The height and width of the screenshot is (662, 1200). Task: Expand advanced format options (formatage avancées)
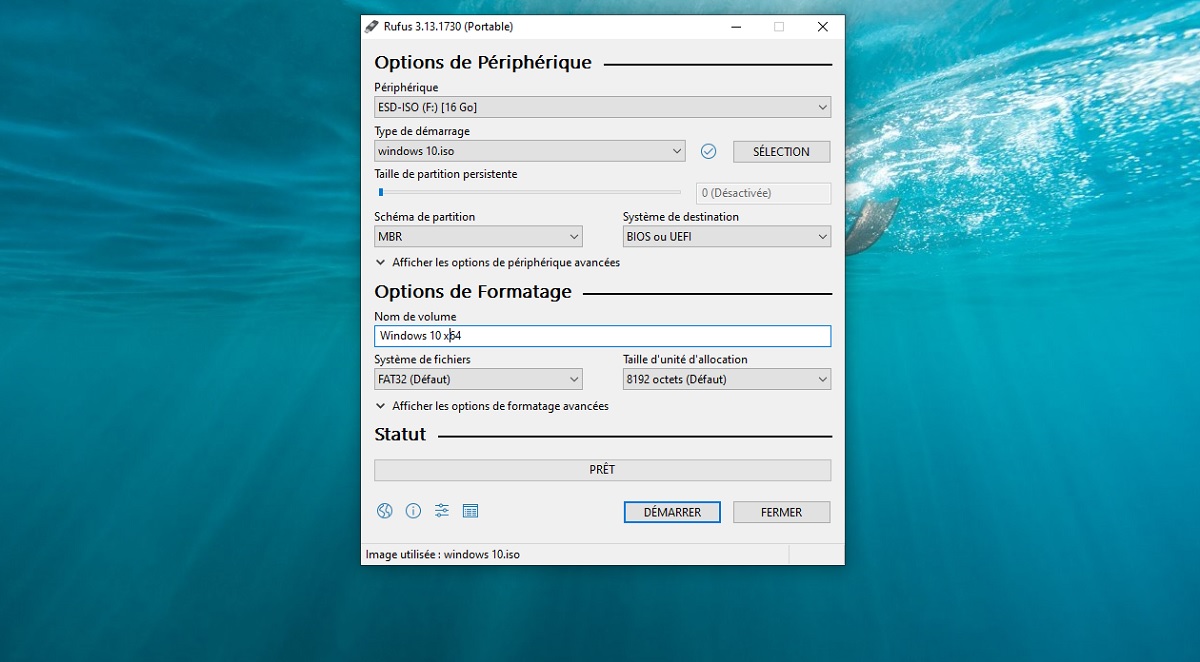[x=492, y=407]
